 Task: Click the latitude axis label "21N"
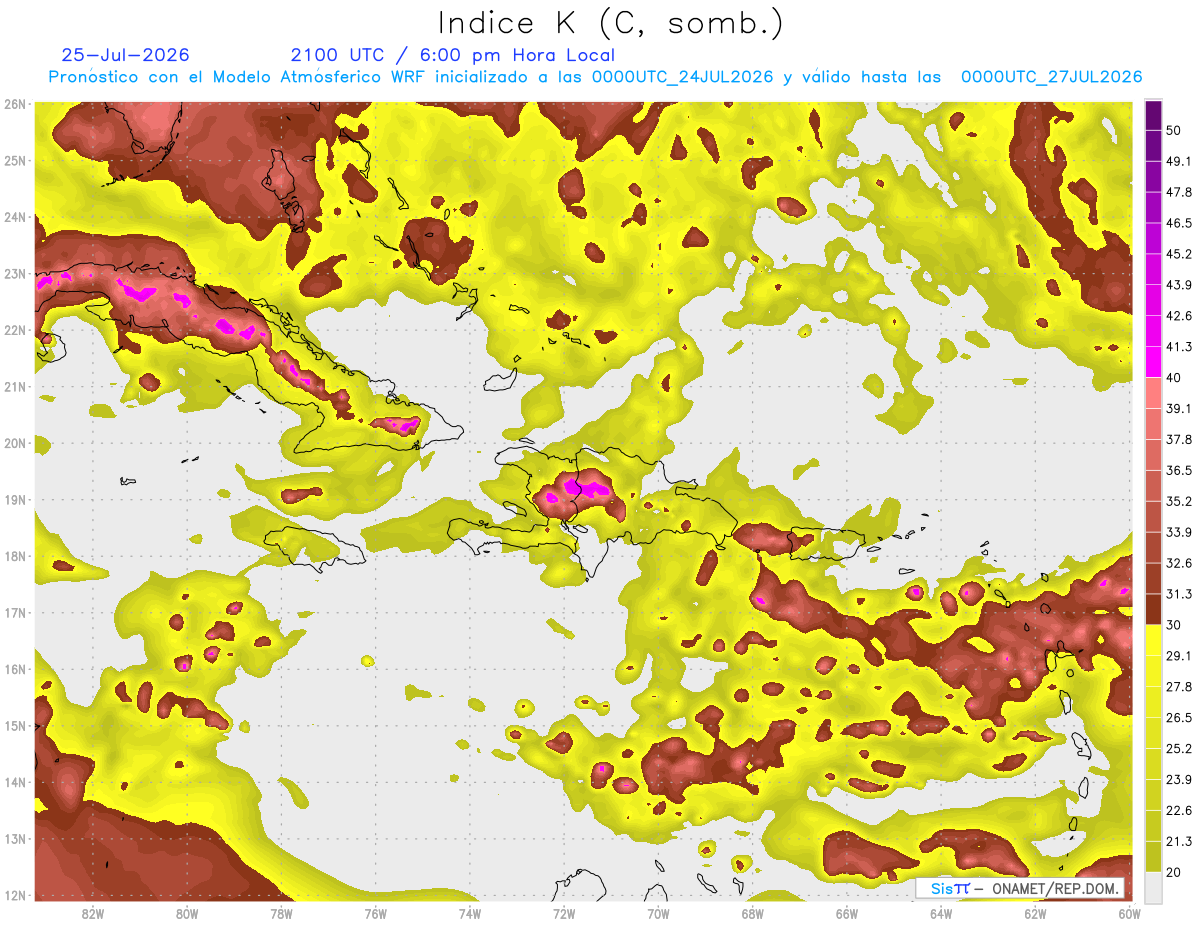pyautogui.click(x=15, y=387)
